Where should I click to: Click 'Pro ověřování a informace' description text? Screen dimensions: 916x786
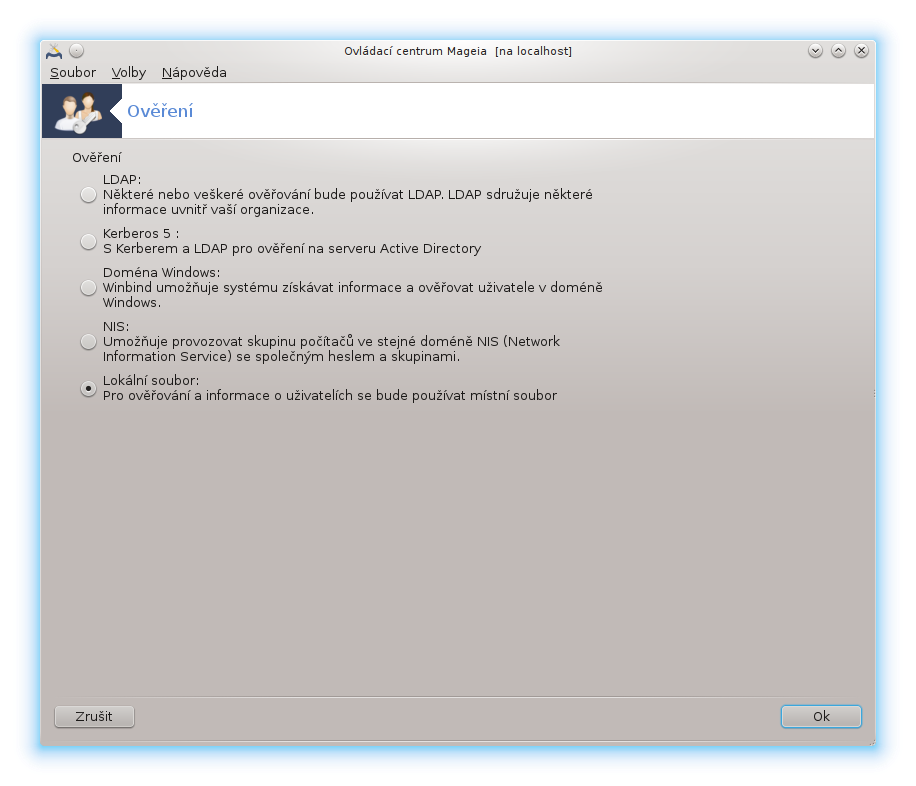[330, 396]
